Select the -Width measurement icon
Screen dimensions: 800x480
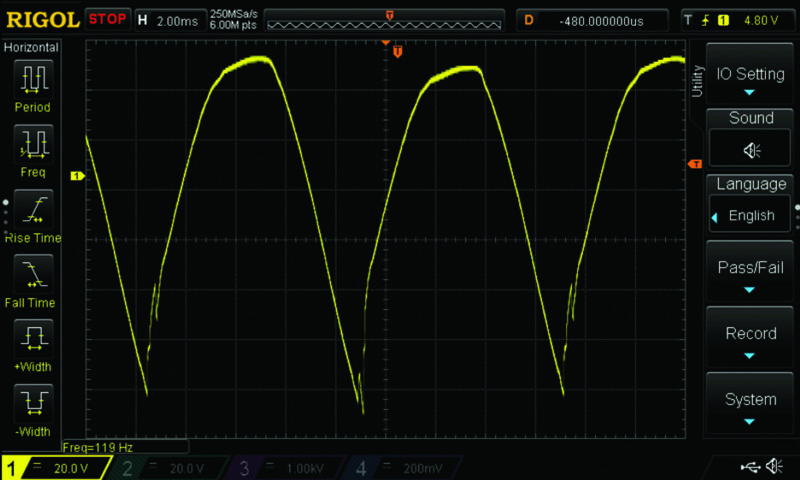coord(32,403)
